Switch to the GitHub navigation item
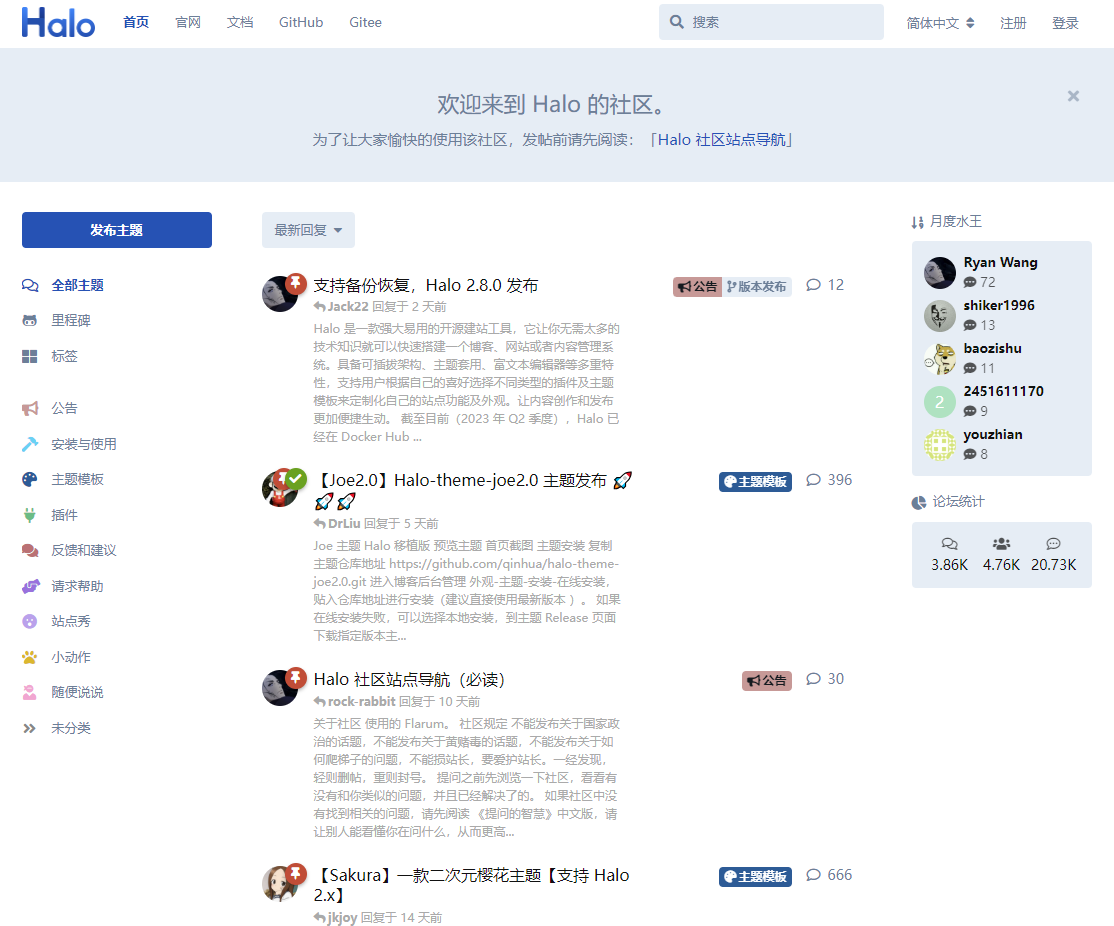Viewport: 1114px width, 926px height. [300, 22]
